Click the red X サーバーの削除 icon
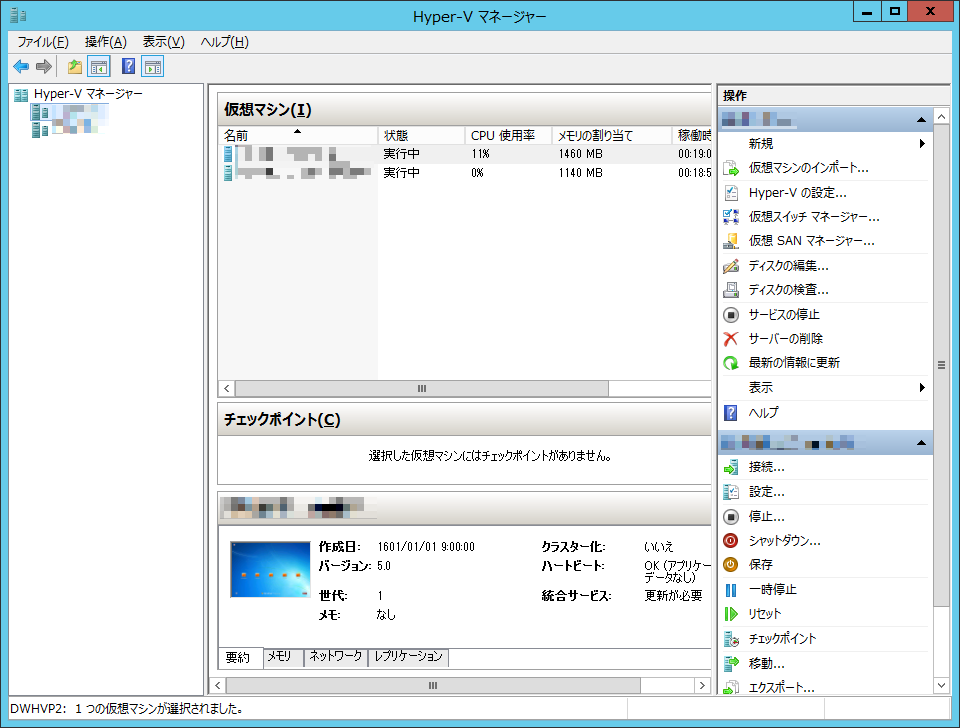Viewport: 960px width, 728px height. coord(731,339)
